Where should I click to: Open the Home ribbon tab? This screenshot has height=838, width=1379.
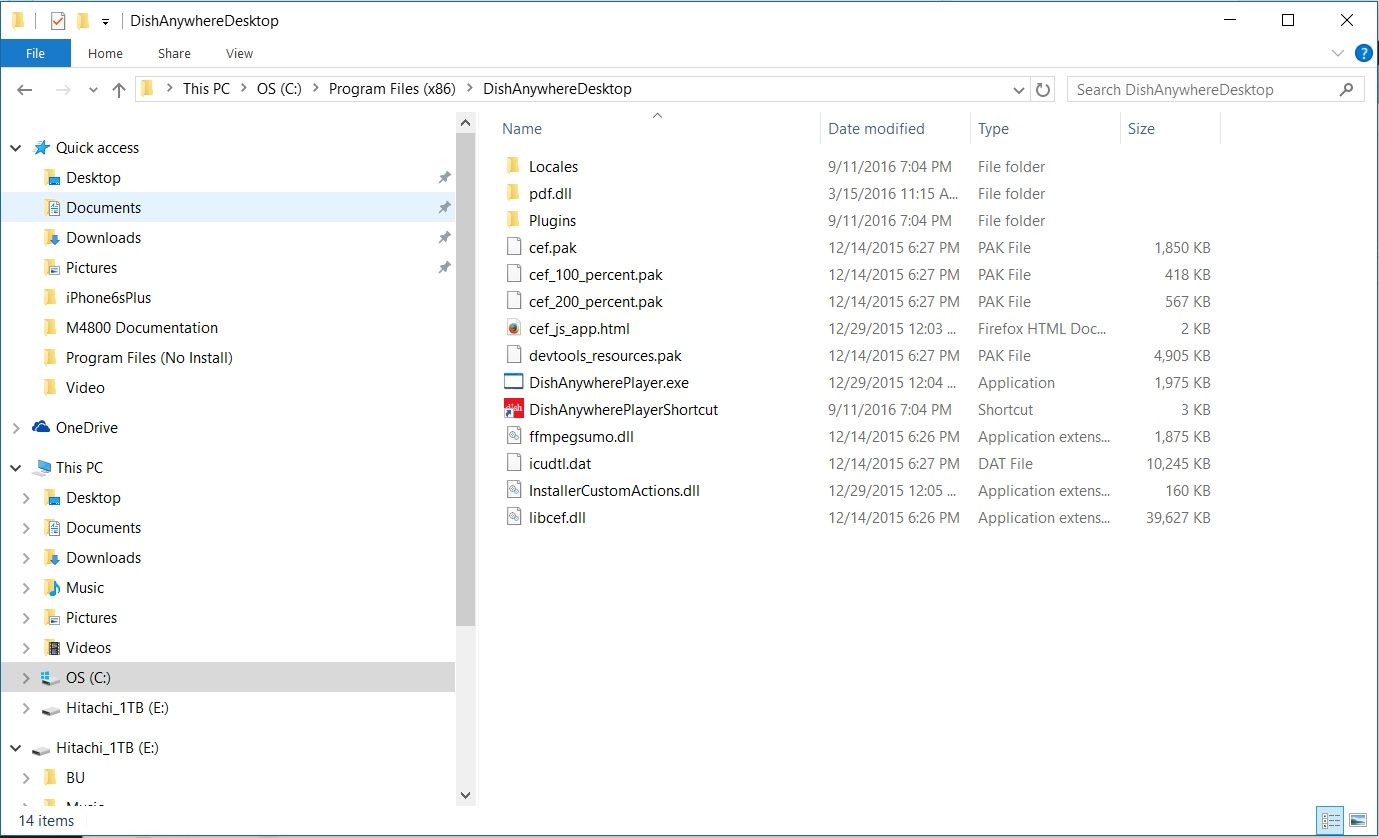[x=105, y=53]
